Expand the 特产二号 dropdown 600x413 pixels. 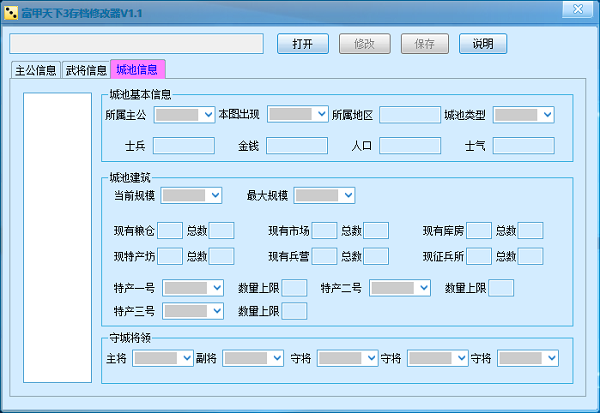(x=400, y=288)
